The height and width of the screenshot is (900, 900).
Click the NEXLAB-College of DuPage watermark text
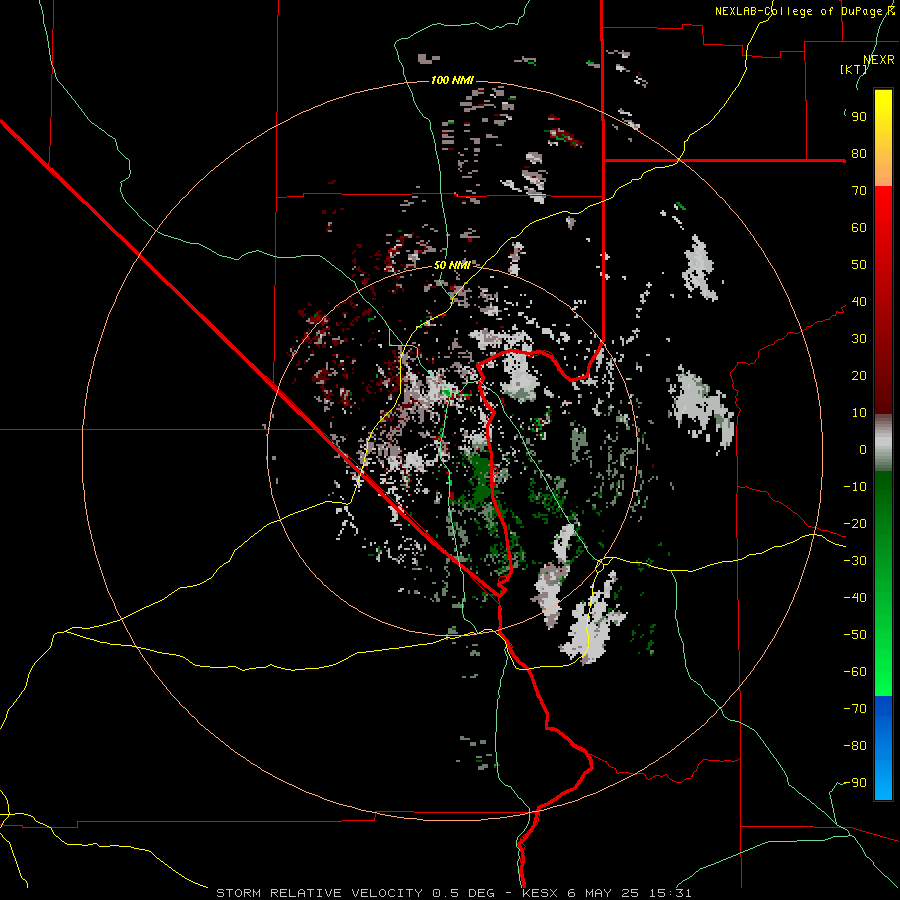click(x=805, y=11)
